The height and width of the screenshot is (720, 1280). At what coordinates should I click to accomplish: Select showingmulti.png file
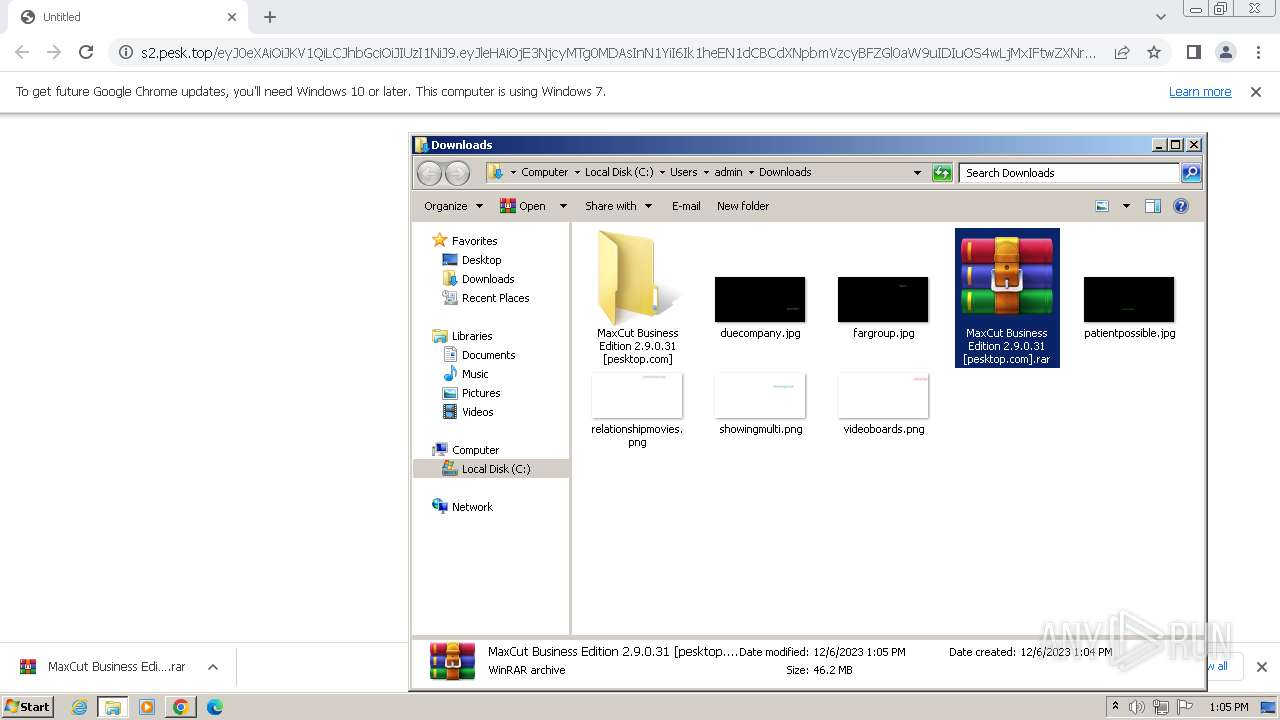(760, 404)
